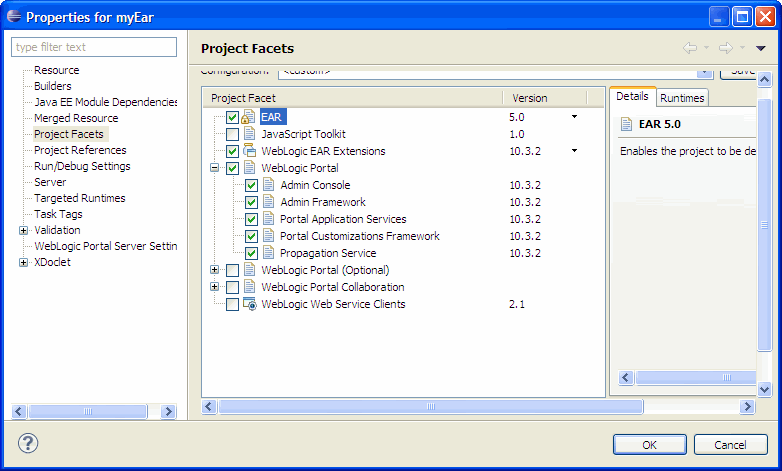Select Targeted Runtimes in the tree
Screen dimensions: 782x471
click(80, 198)
